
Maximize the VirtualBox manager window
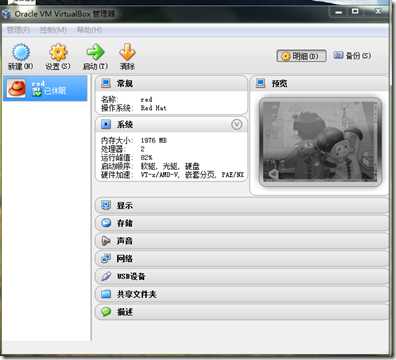tap(355, 12)
